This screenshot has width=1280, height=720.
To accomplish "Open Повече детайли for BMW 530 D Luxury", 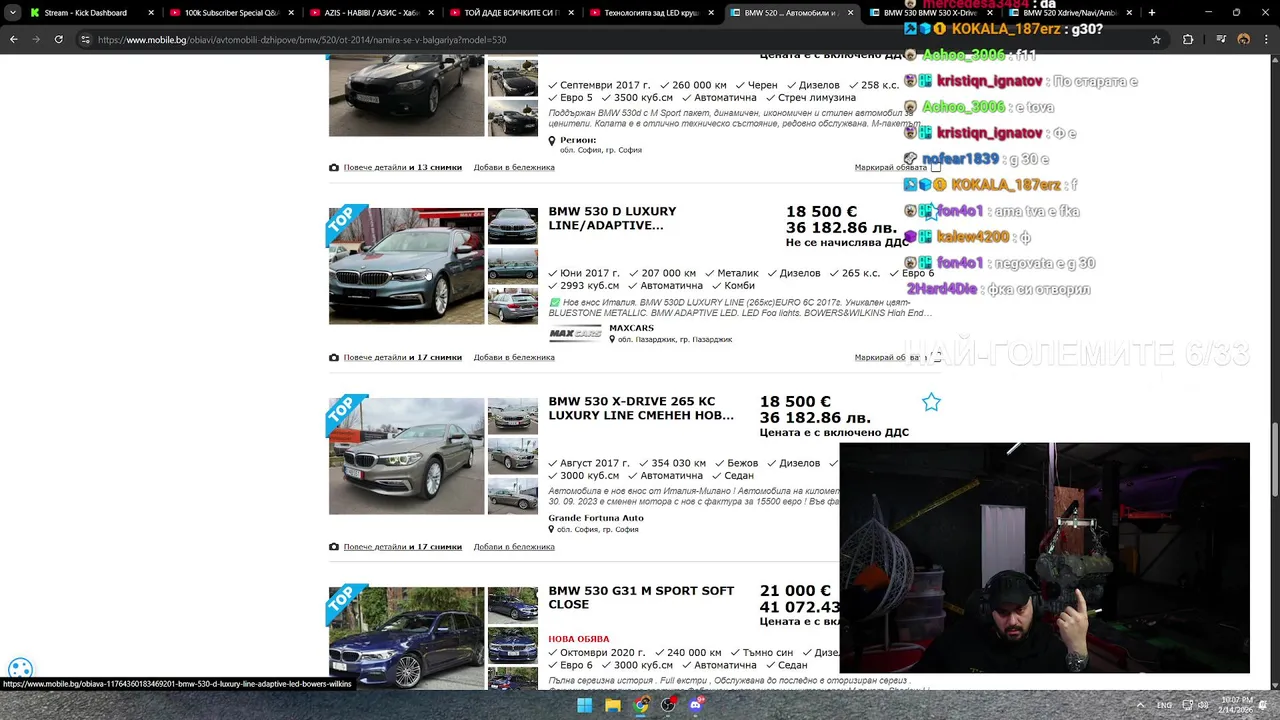I will coord(403,357).
